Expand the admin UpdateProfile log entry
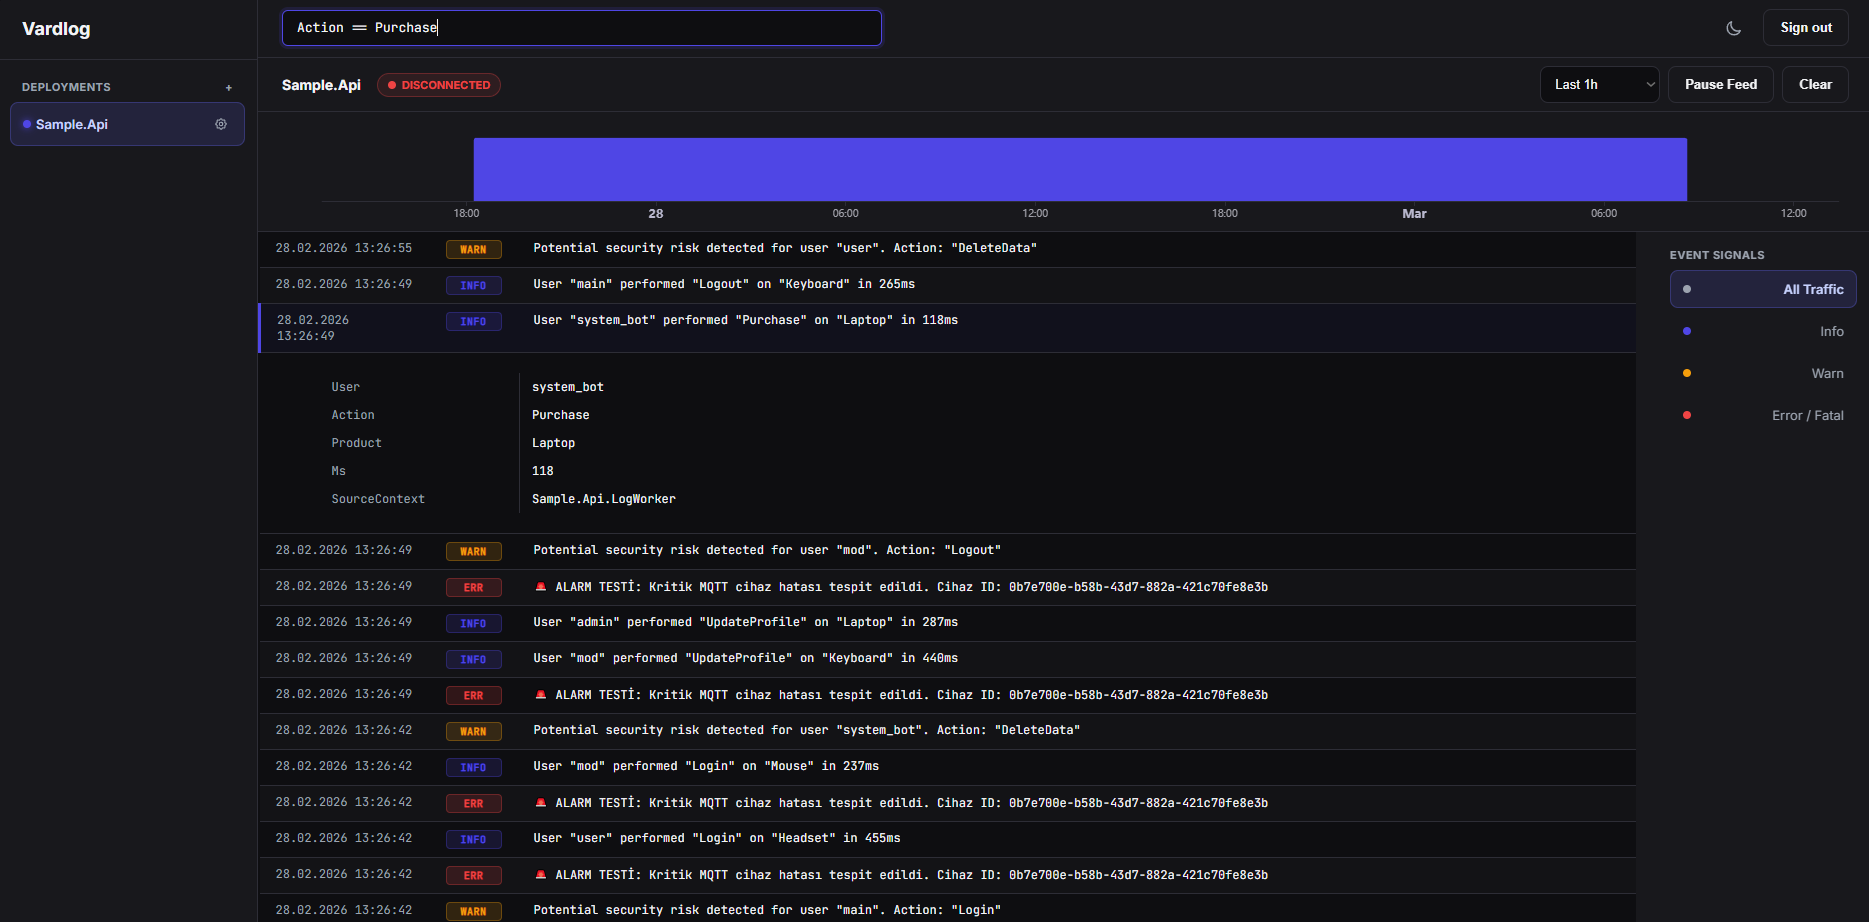This screenshot has width=1869, height=922. (745, 622)
